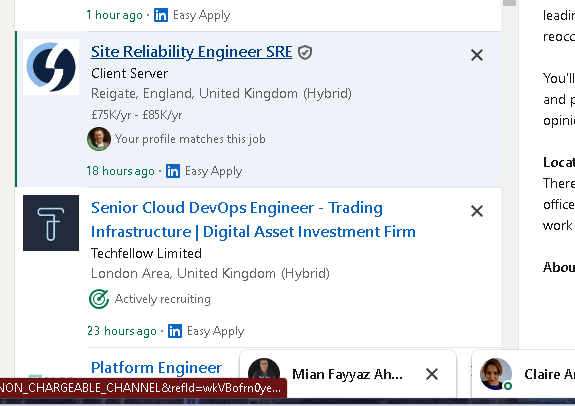The image size is (575, 406).
Task: Click Easy Apply under the SRE job
Action: (213, 171)
